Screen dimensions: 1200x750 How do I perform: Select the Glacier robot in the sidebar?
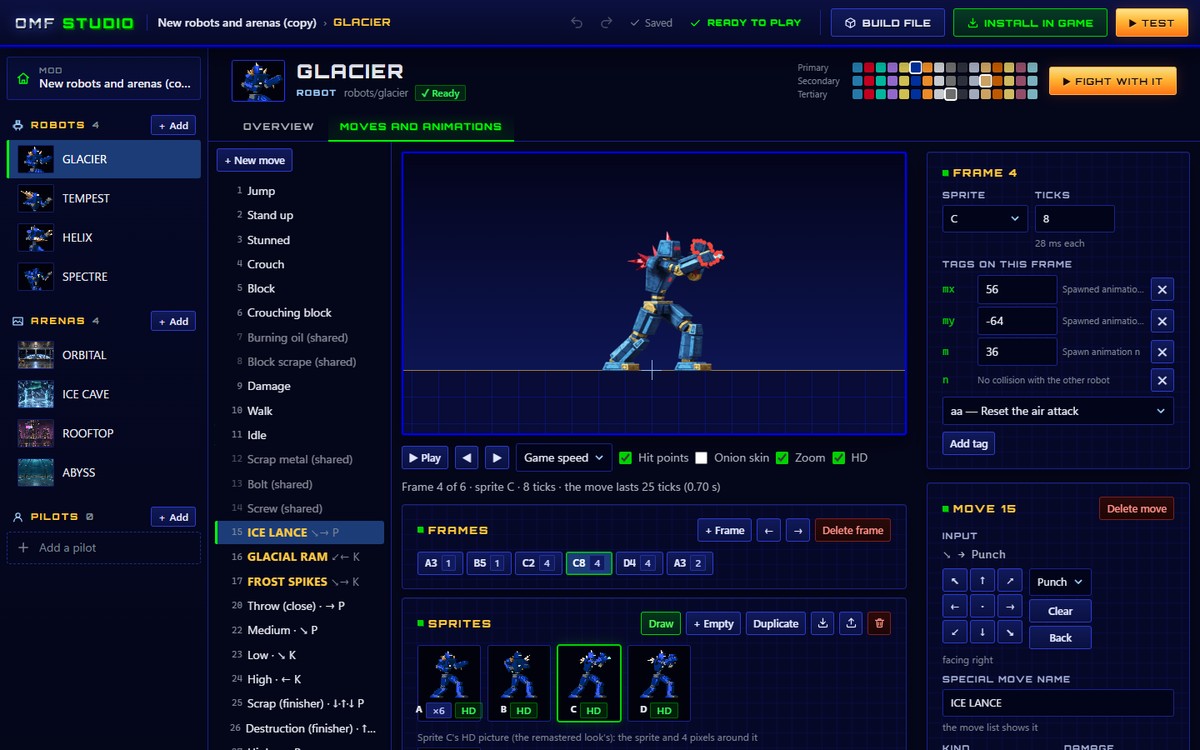click(x=104, y=159)
